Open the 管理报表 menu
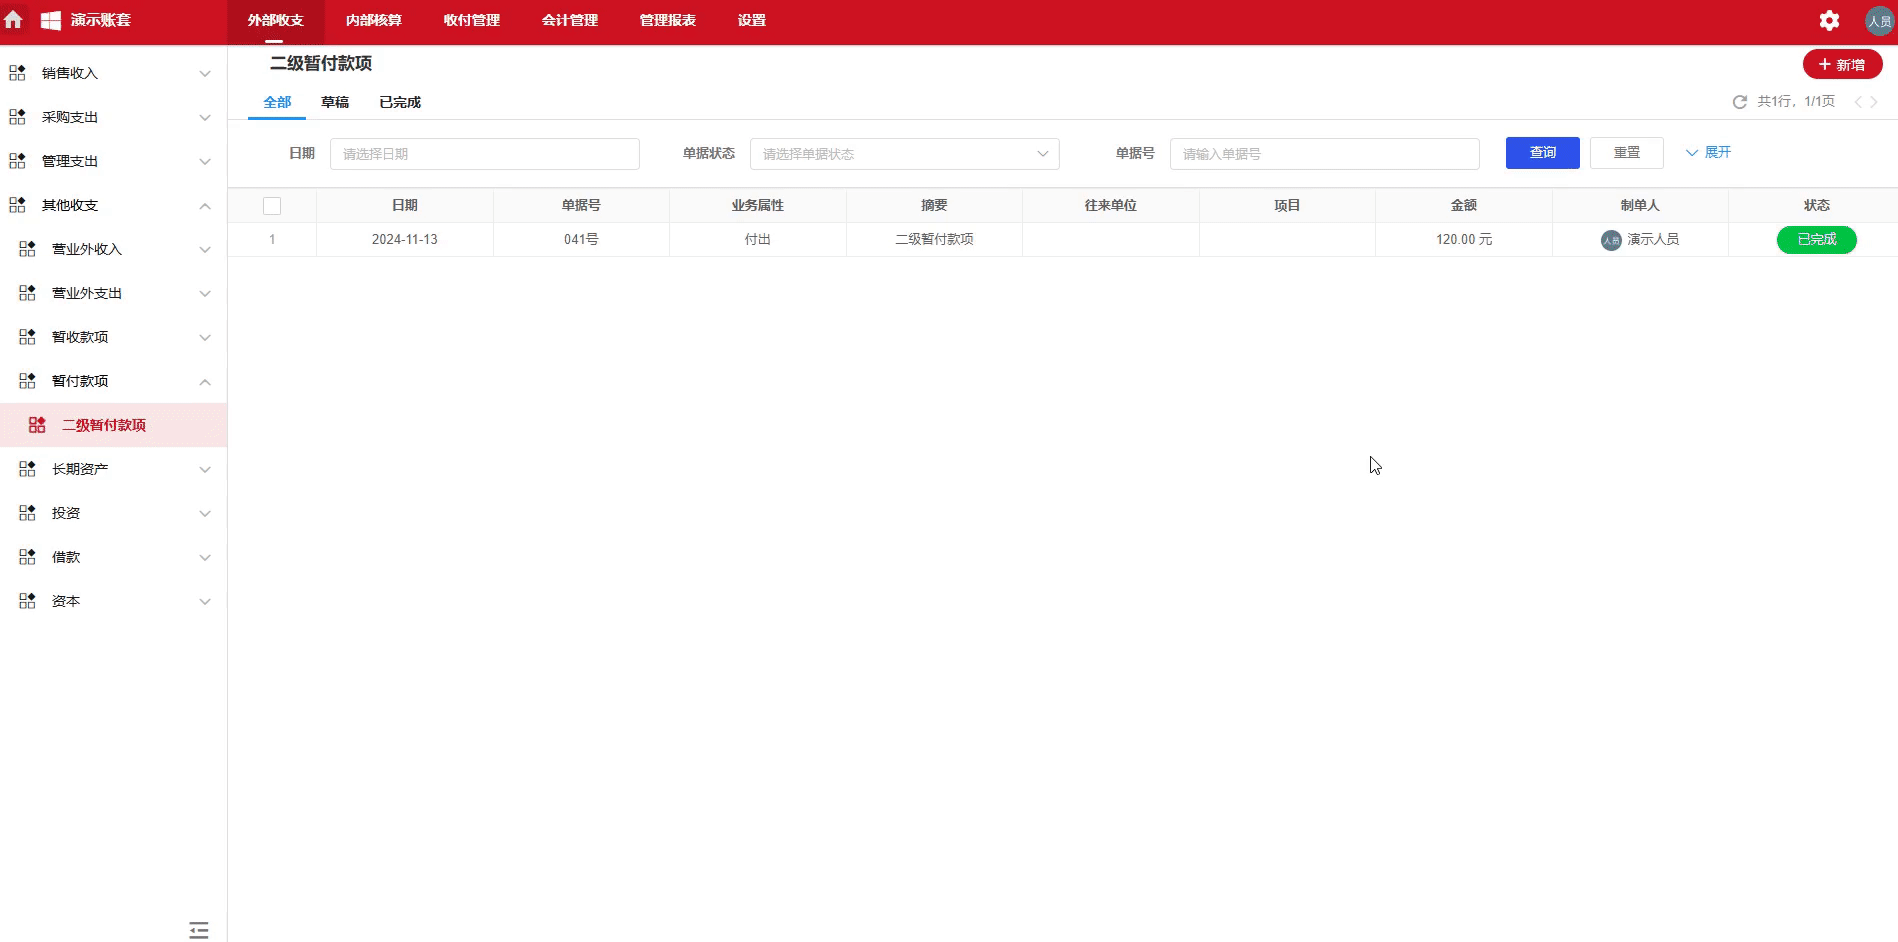 pos(666,20)
